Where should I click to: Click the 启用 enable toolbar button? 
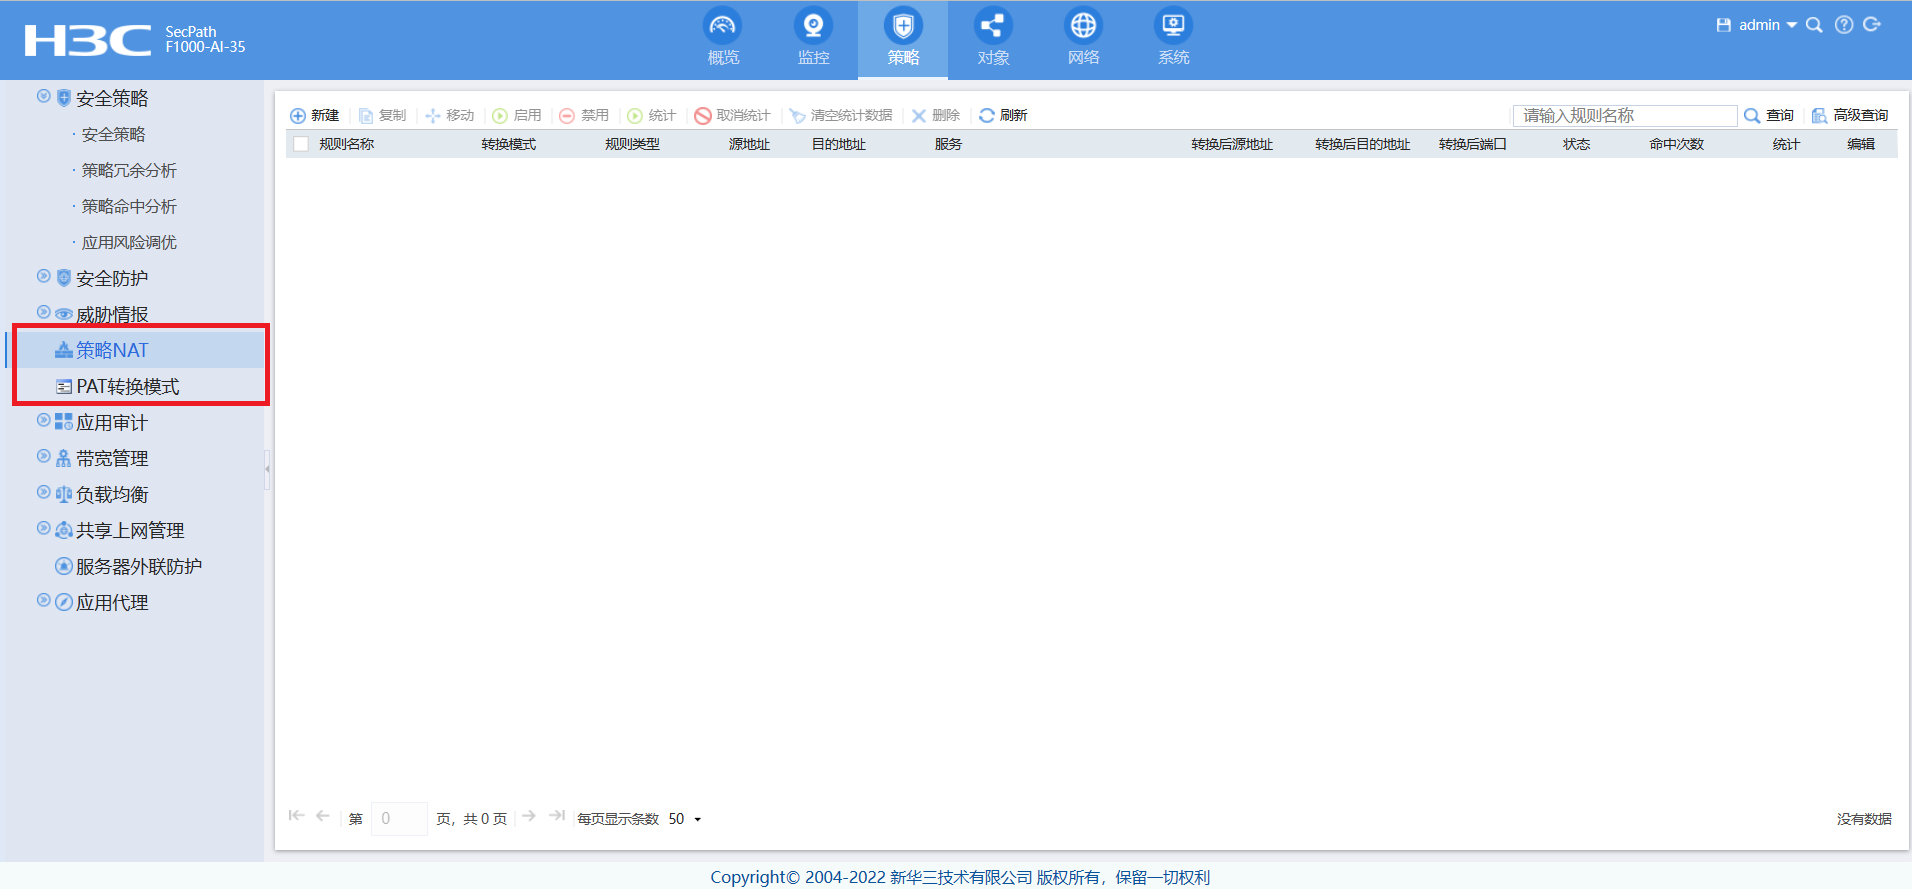point(516,116)
